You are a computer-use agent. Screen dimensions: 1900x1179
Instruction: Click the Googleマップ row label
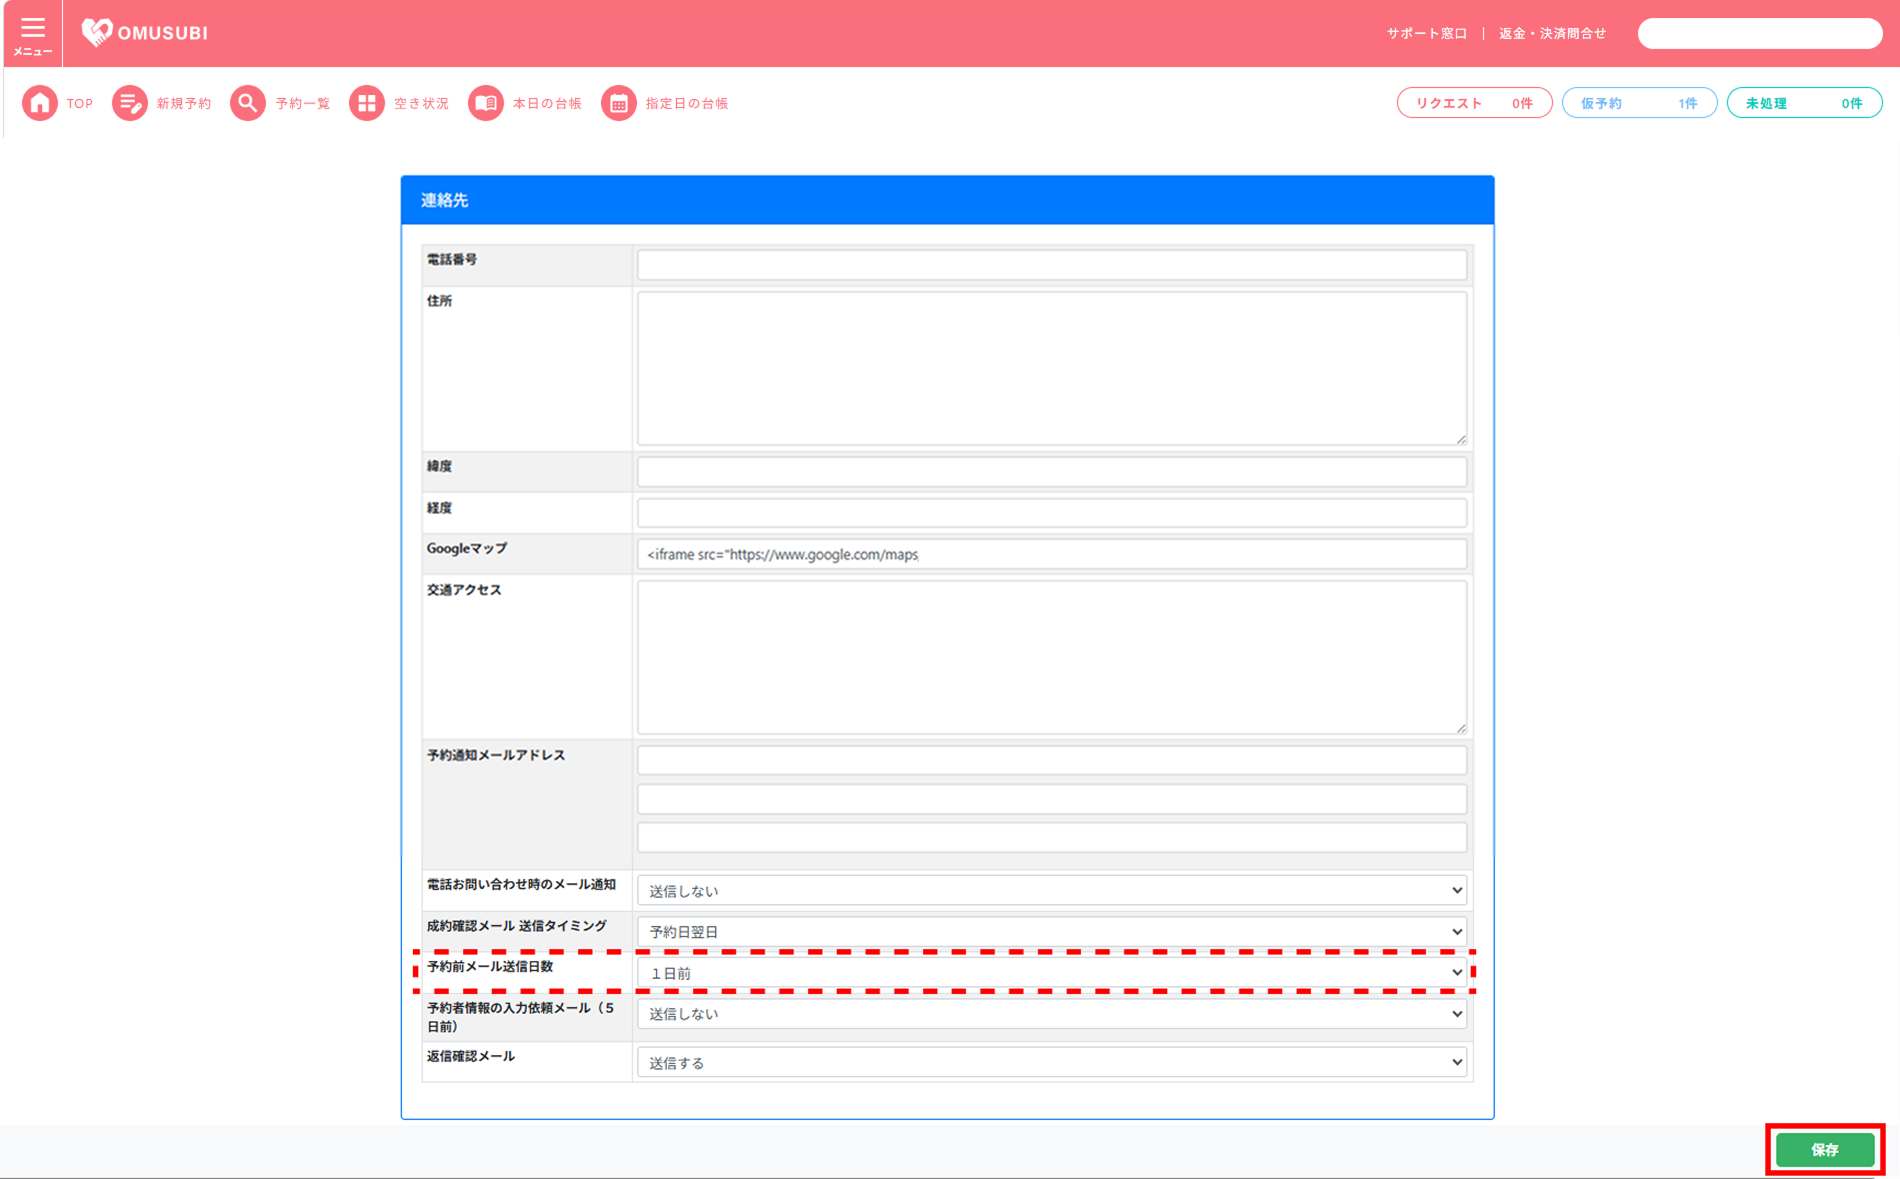pos(467,549)
